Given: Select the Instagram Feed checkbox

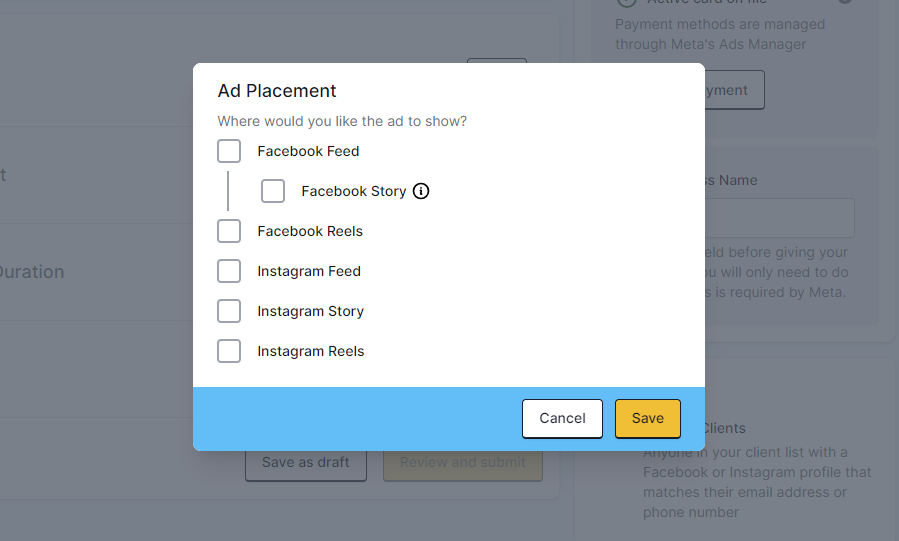Looking at the screenshot, I should pos(229,271).
